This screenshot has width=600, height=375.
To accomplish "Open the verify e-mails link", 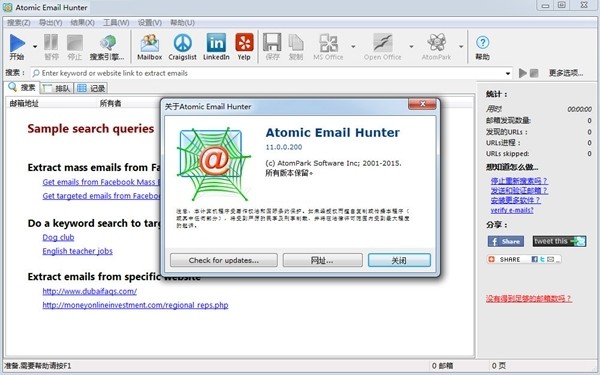I will pyautogui.click(x=512, y=210).
